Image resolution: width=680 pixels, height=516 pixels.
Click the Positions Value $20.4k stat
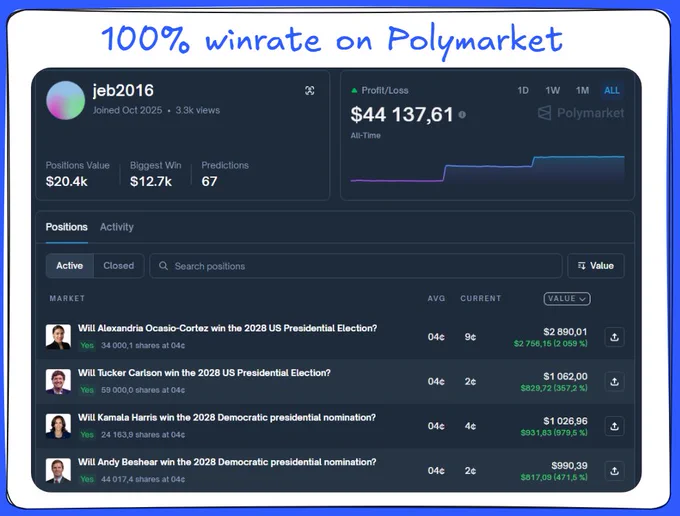(78, 174)
